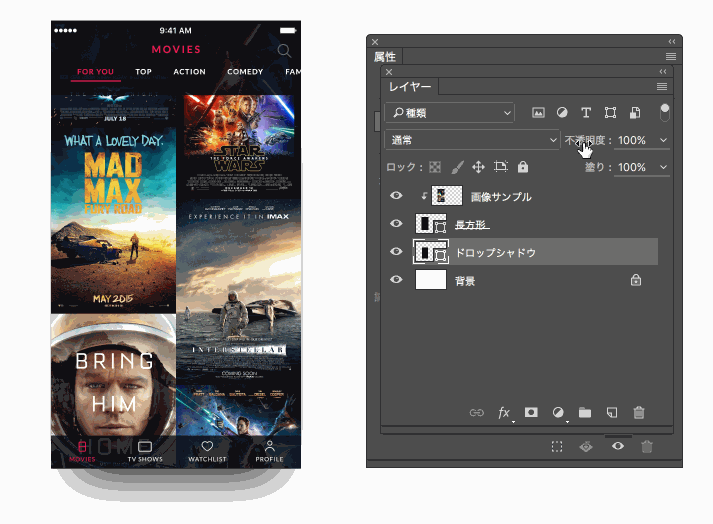Viewport: 713px width, 524px height.
Task: Open the fx layer style menu
Action: click(x=504, y=413)
